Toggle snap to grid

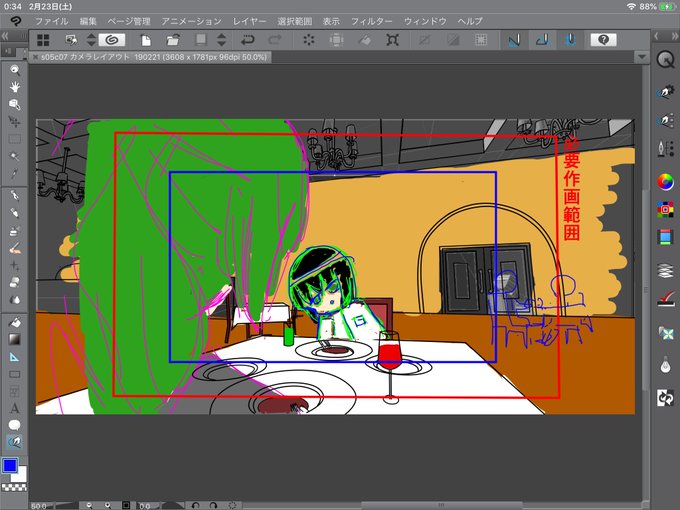click(x=571, y=40)
